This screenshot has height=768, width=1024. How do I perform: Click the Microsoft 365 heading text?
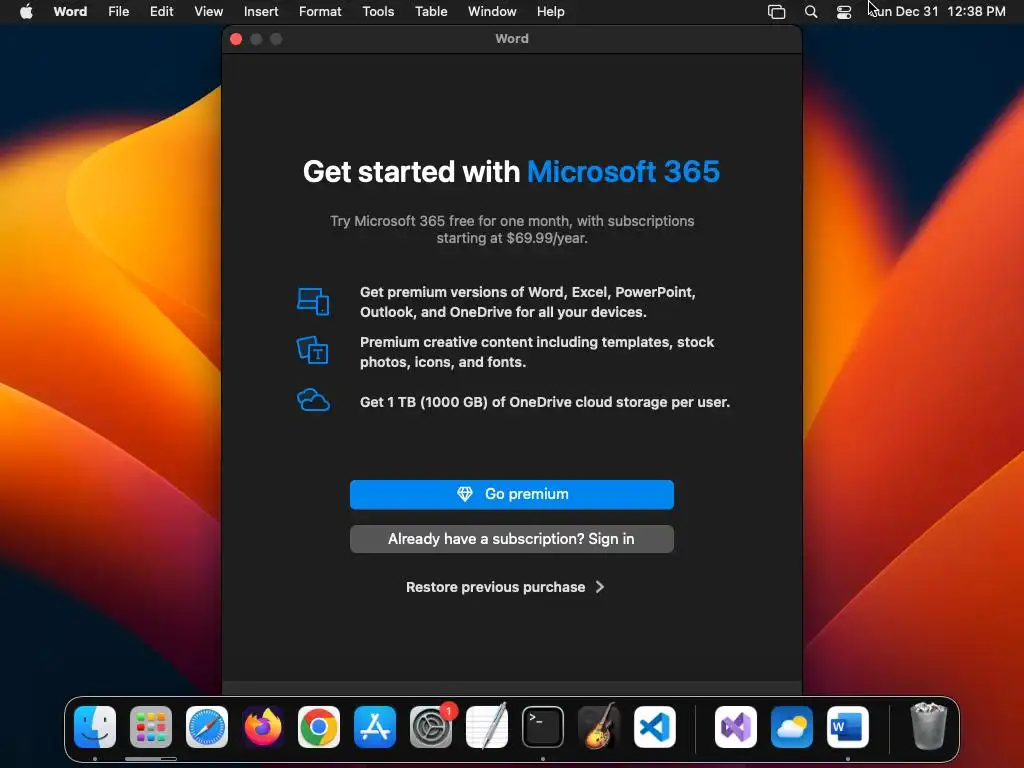[x=623, y=172]
